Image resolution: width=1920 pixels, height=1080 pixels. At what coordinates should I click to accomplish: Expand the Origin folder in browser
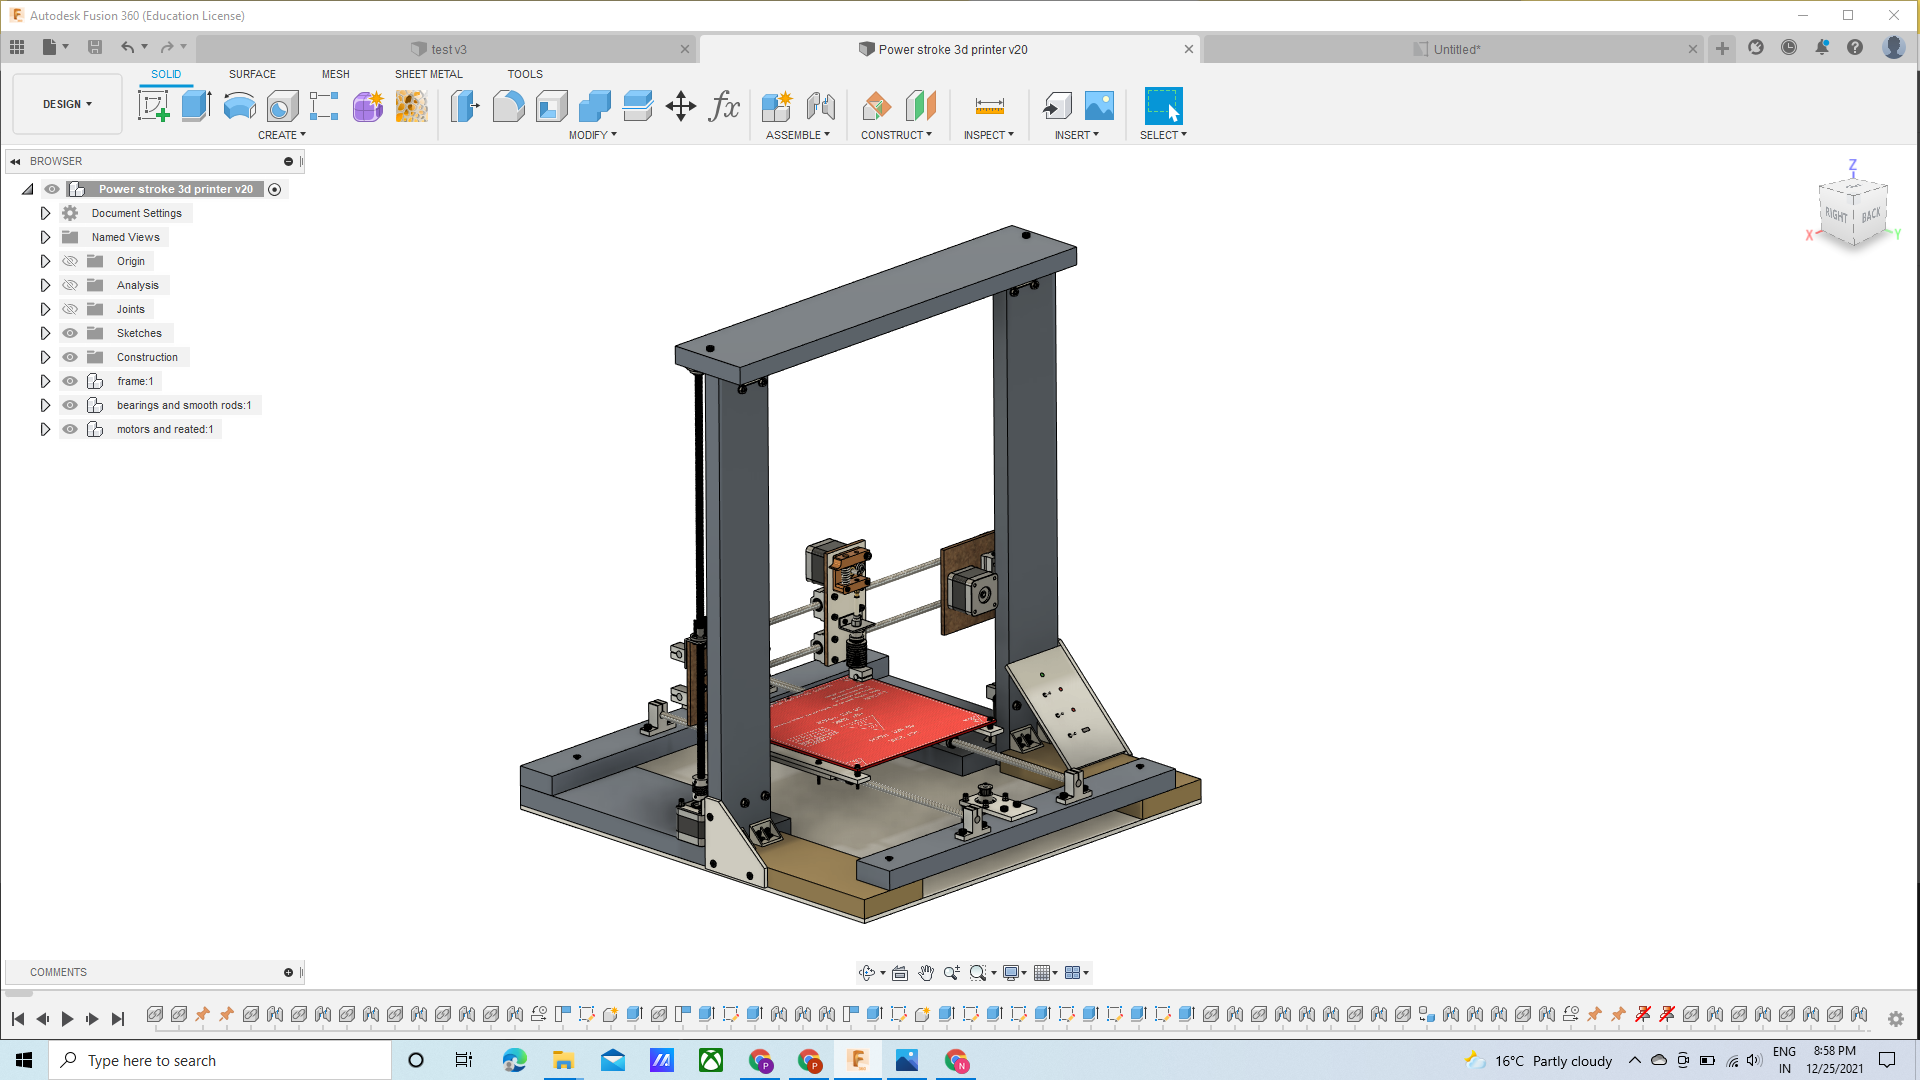coord(45,260)
